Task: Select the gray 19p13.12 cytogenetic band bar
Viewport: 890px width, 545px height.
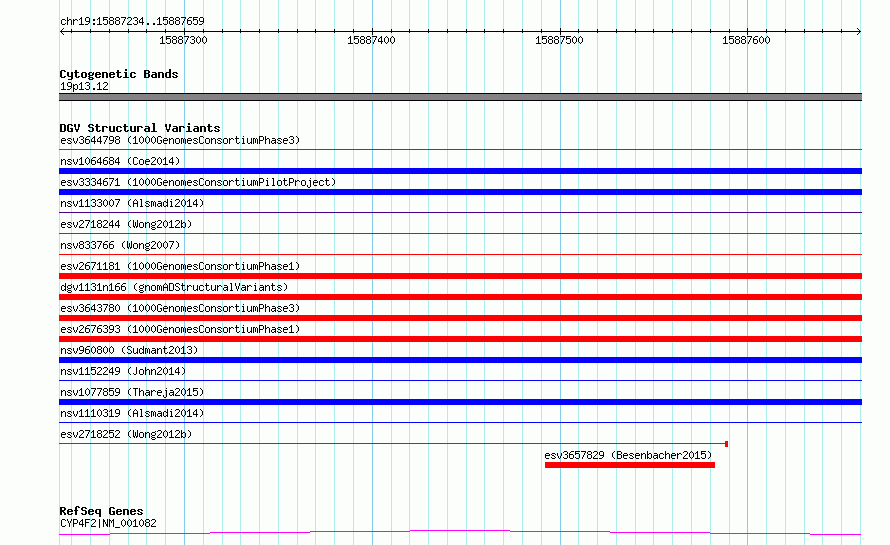Action: [x=460, y=97]
